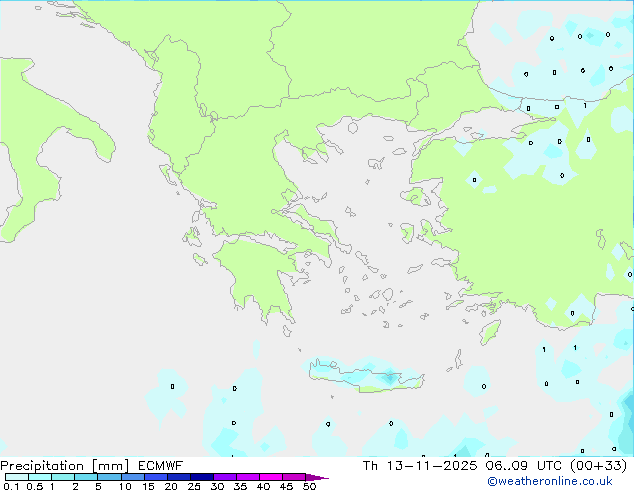Click the 'Precipitation' title word

coord(42,466)
